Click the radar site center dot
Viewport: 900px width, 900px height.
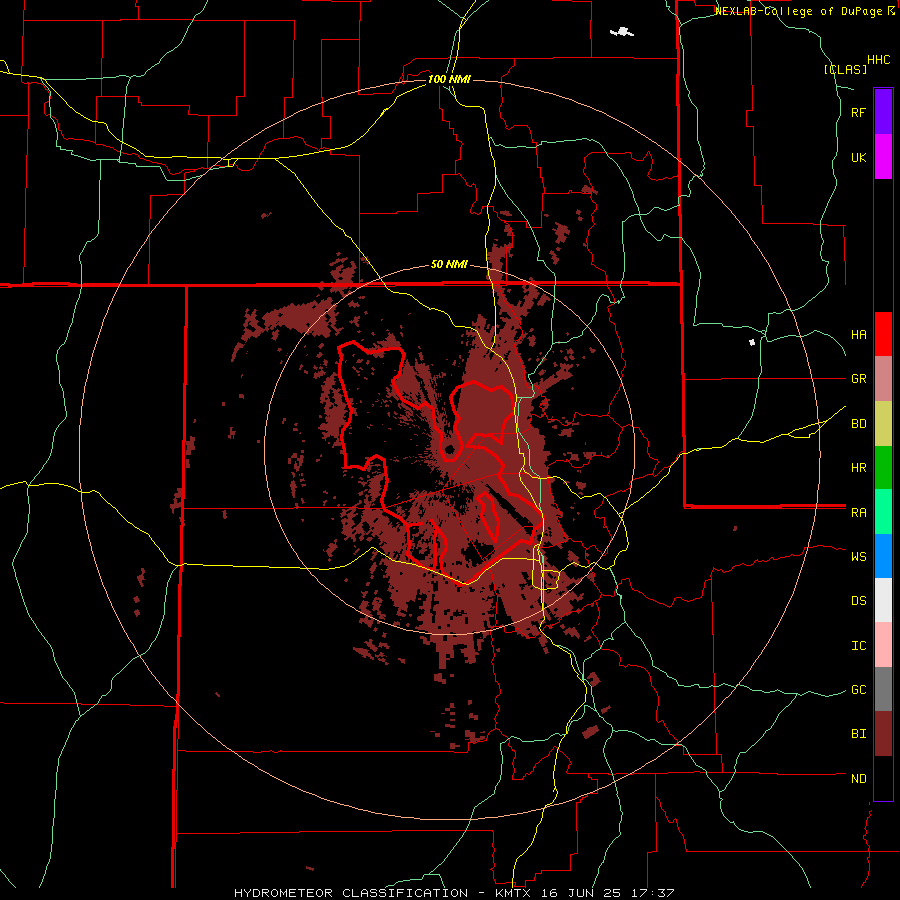[449, 449]
